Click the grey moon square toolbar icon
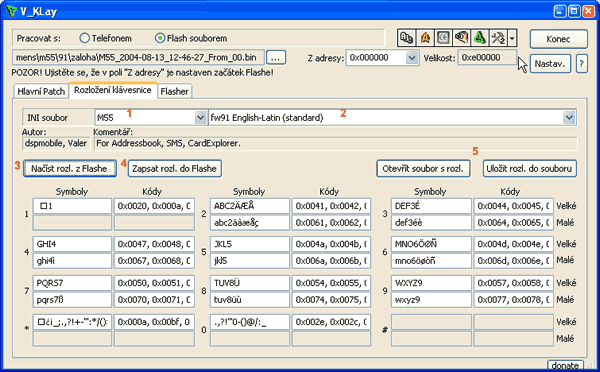600x372 pixels. tap(443, 38)
